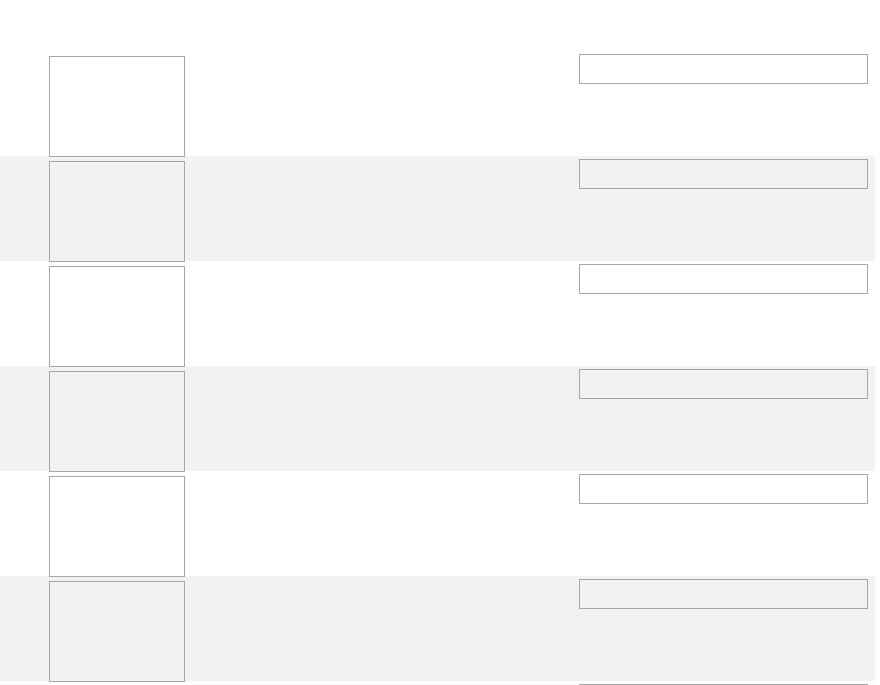Select the thumbnail placeholder in the second row
Viewport: 880px width, 685px height.
(x=117, y=211)
